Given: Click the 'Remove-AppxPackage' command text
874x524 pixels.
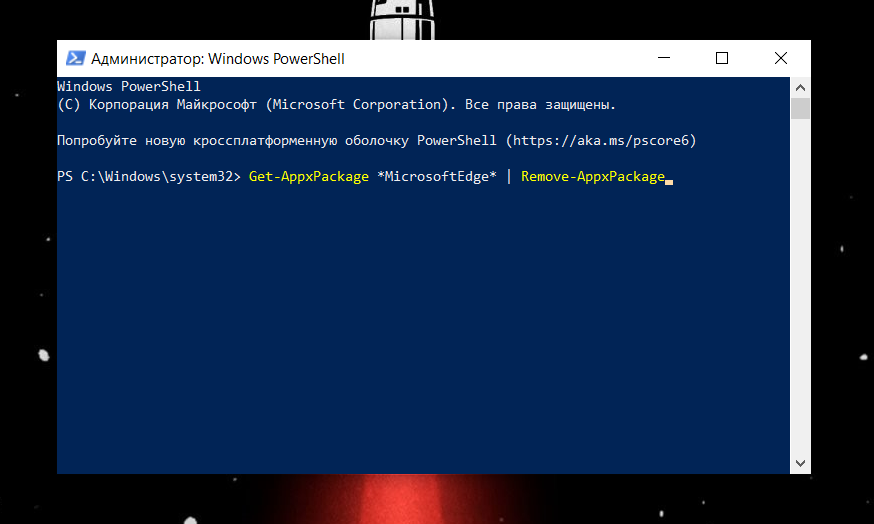Looking at the screenshot, I should (593, 177).
